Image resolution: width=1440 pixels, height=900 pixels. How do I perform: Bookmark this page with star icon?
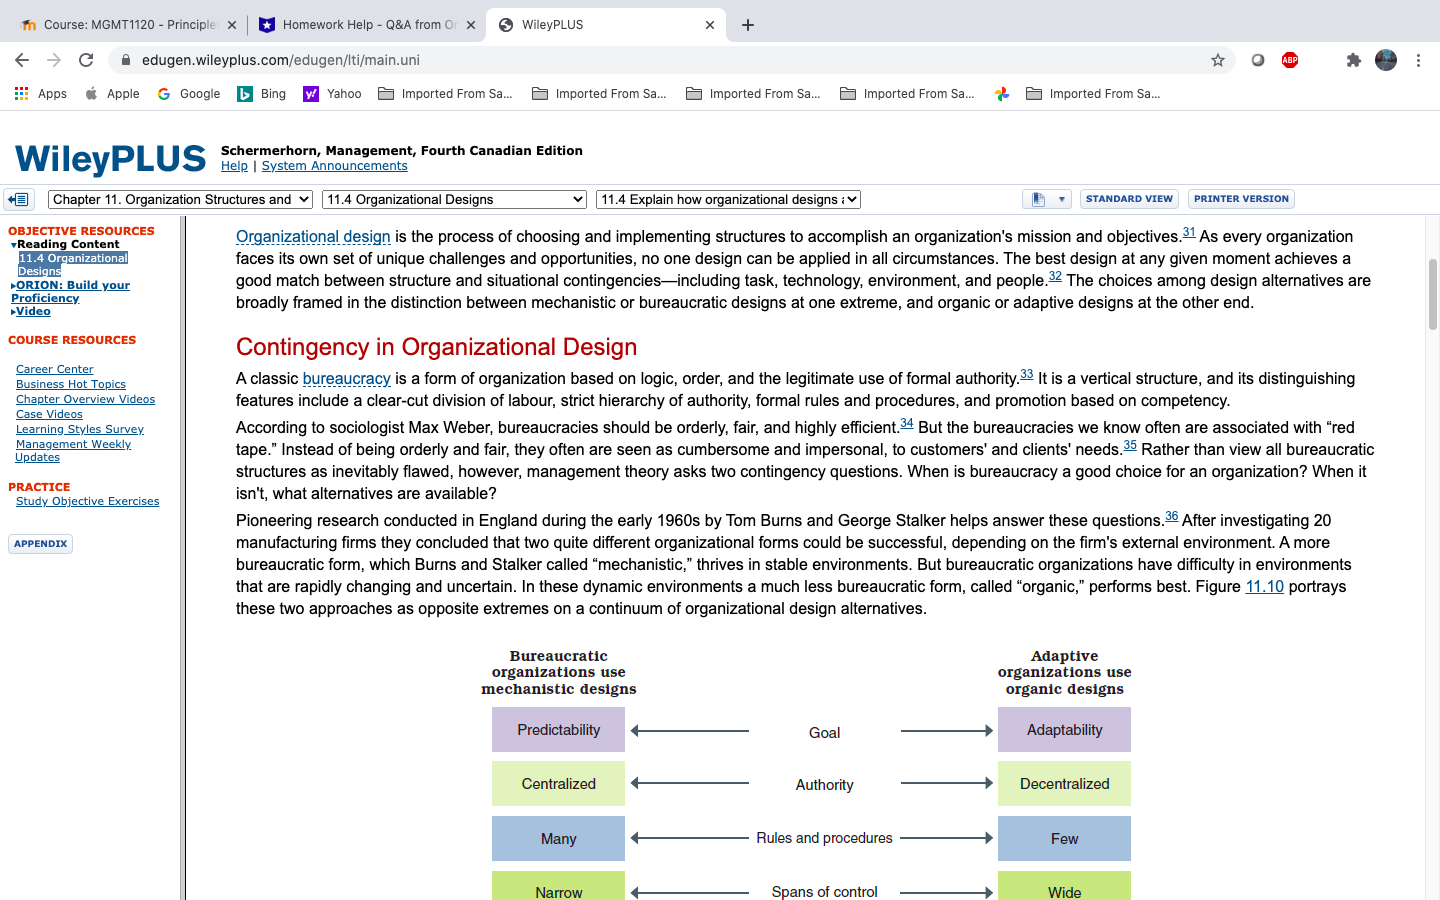tap(1217, 60)
